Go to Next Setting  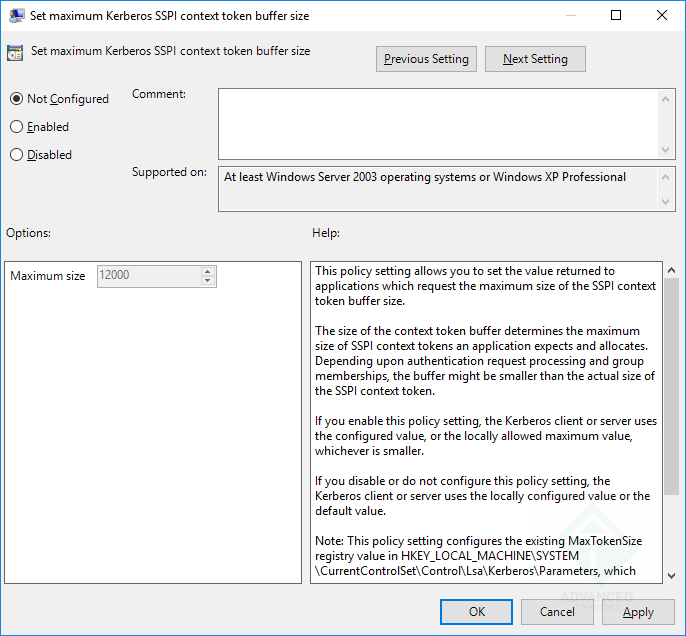pyautogui.click(x=535, y=59)
